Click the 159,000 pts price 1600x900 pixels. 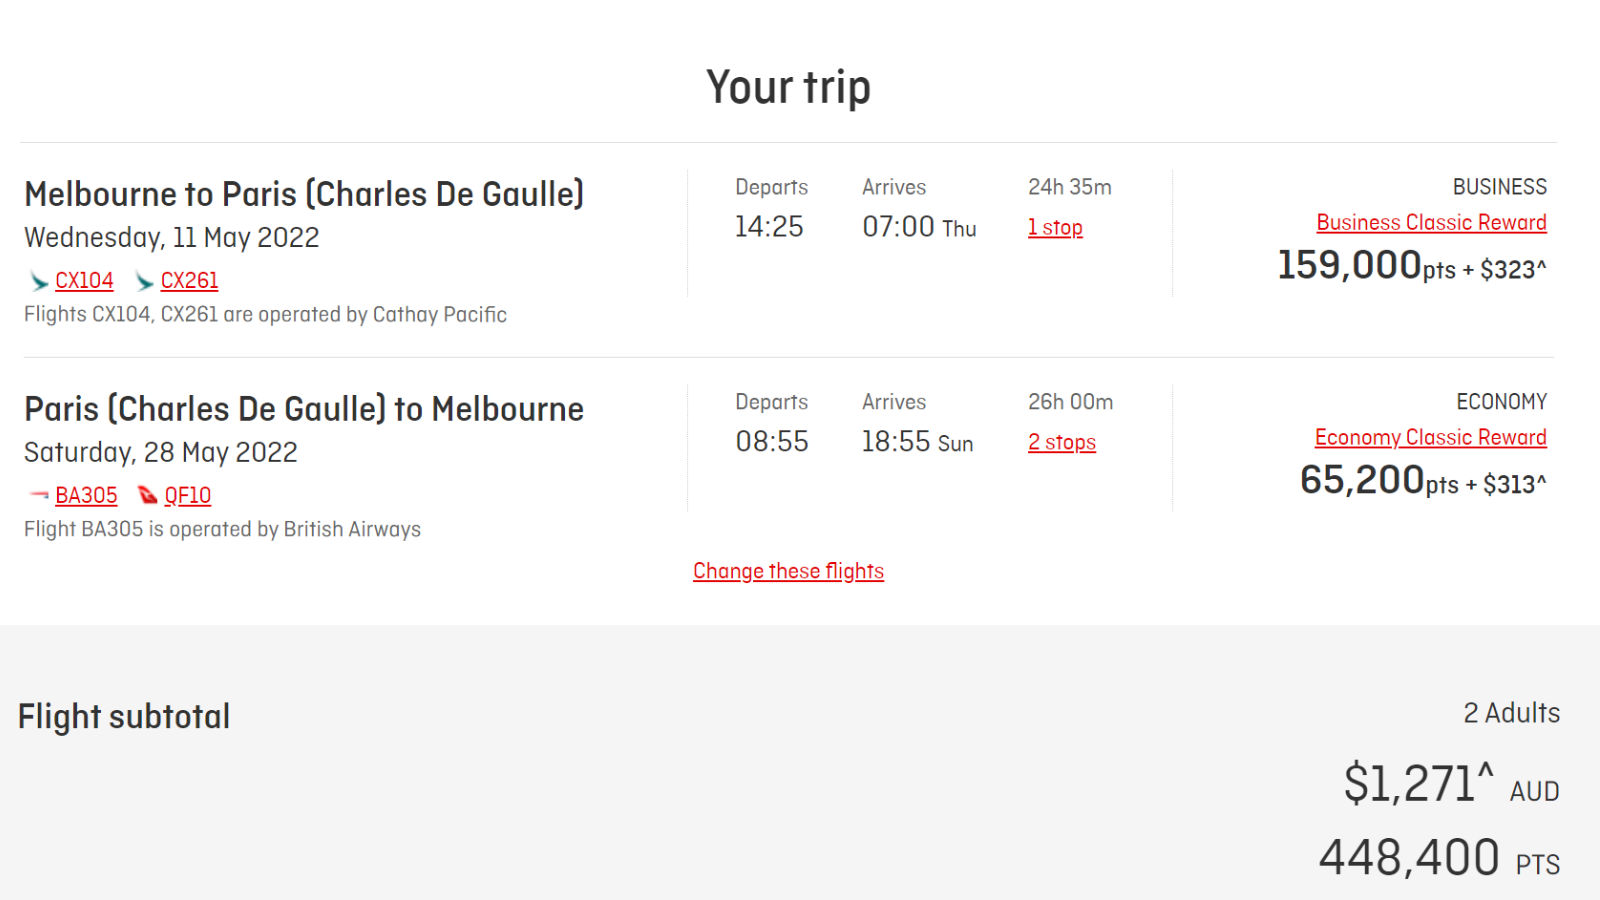1412,266
